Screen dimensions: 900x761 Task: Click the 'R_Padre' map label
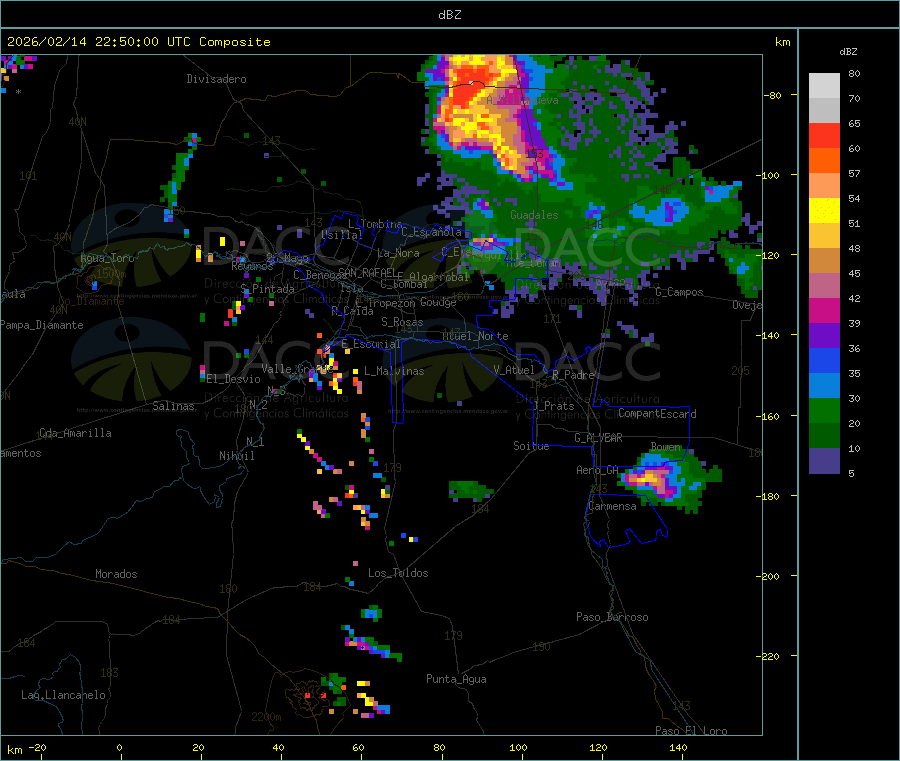(573, 375)
